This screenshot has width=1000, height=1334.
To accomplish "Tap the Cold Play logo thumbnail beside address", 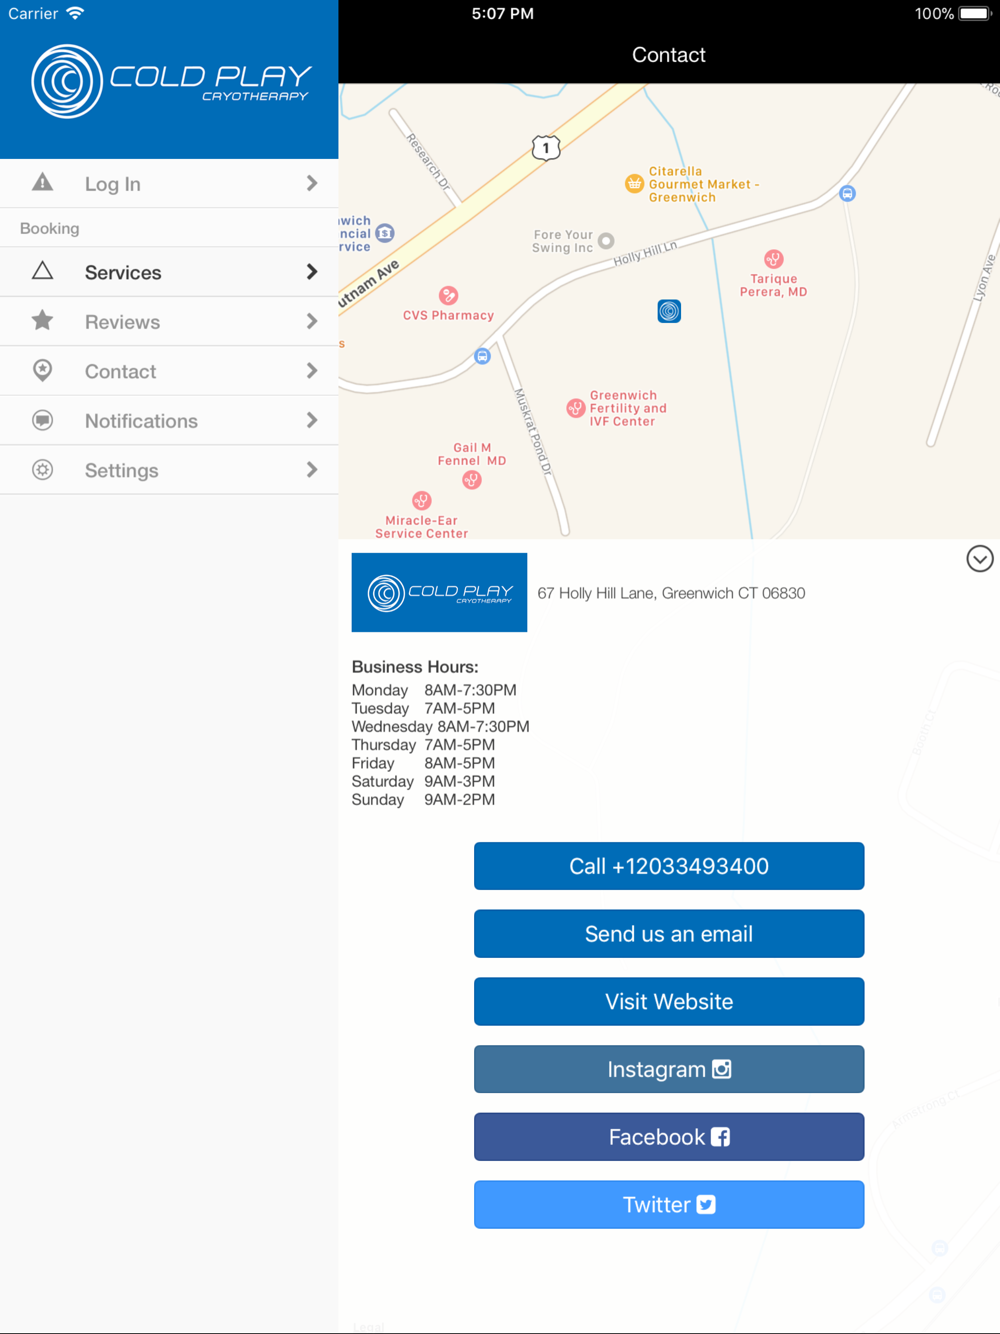I will [x=439, y=592].
